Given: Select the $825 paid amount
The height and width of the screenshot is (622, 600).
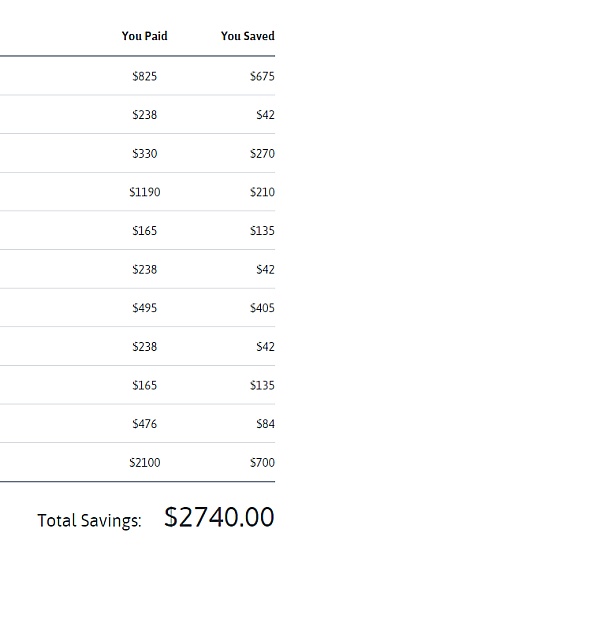Looking at the screenshot, I should (x=144, y=76).
